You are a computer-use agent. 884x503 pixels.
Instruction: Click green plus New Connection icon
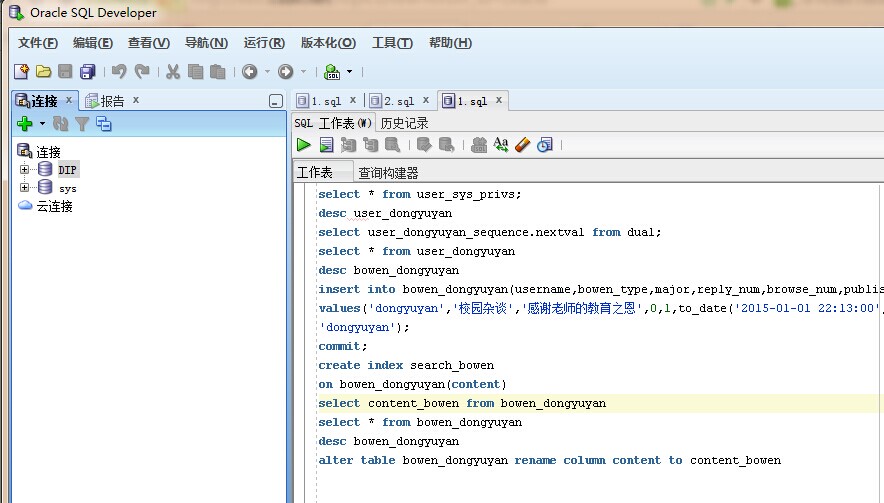(x=25, y=123)
